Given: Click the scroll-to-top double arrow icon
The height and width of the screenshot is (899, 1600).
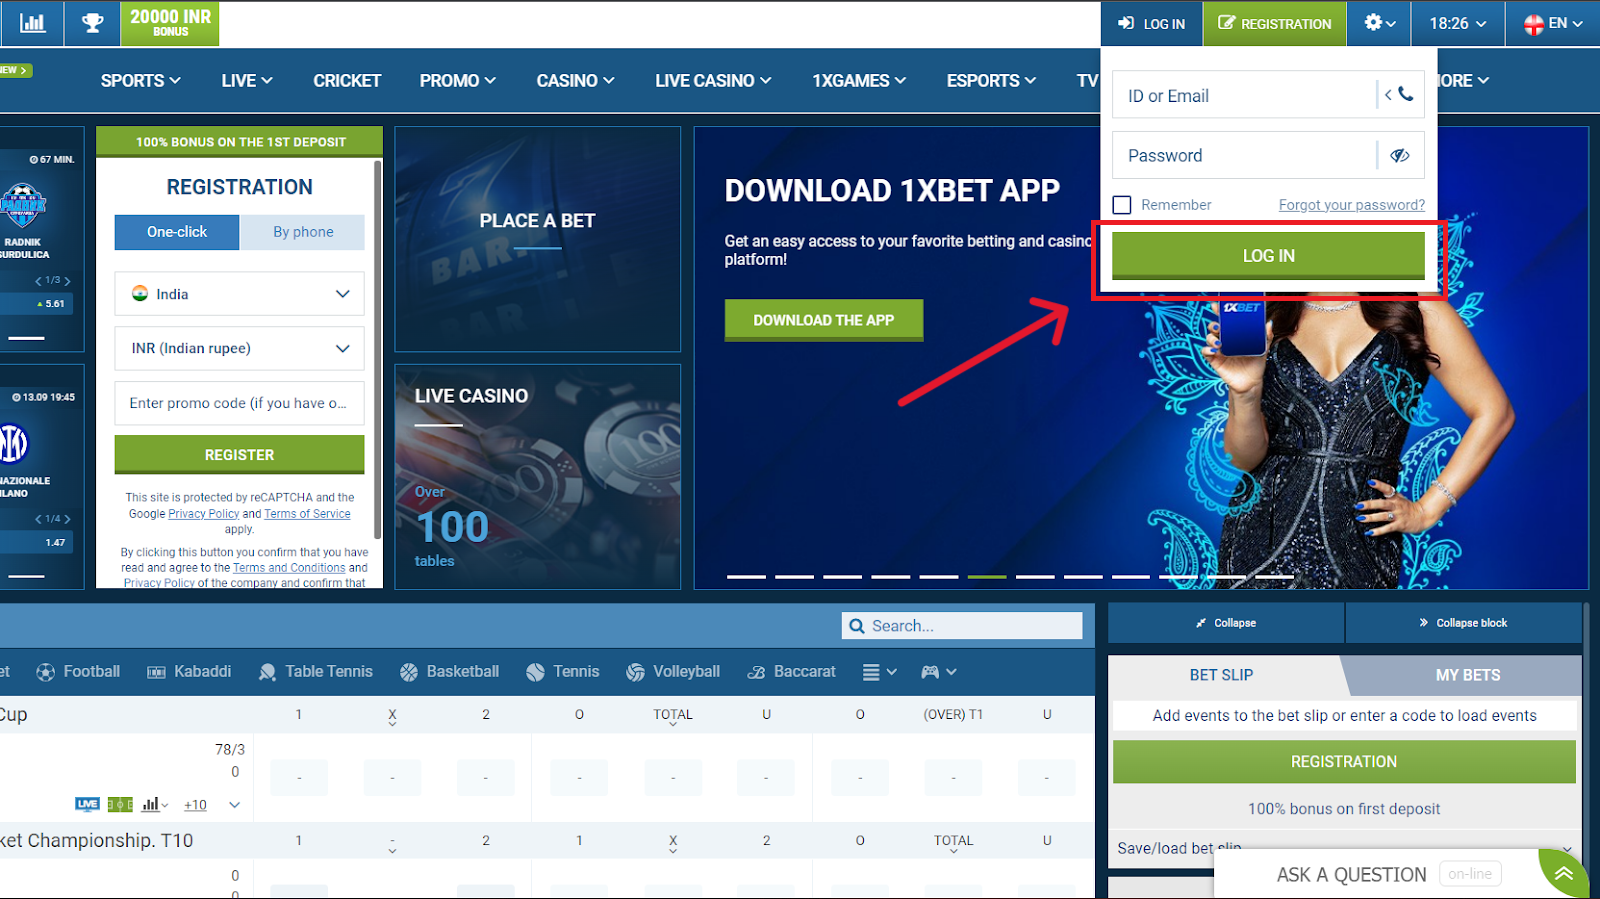Looking at the screenshot, I should click(x=1564, y=873).
